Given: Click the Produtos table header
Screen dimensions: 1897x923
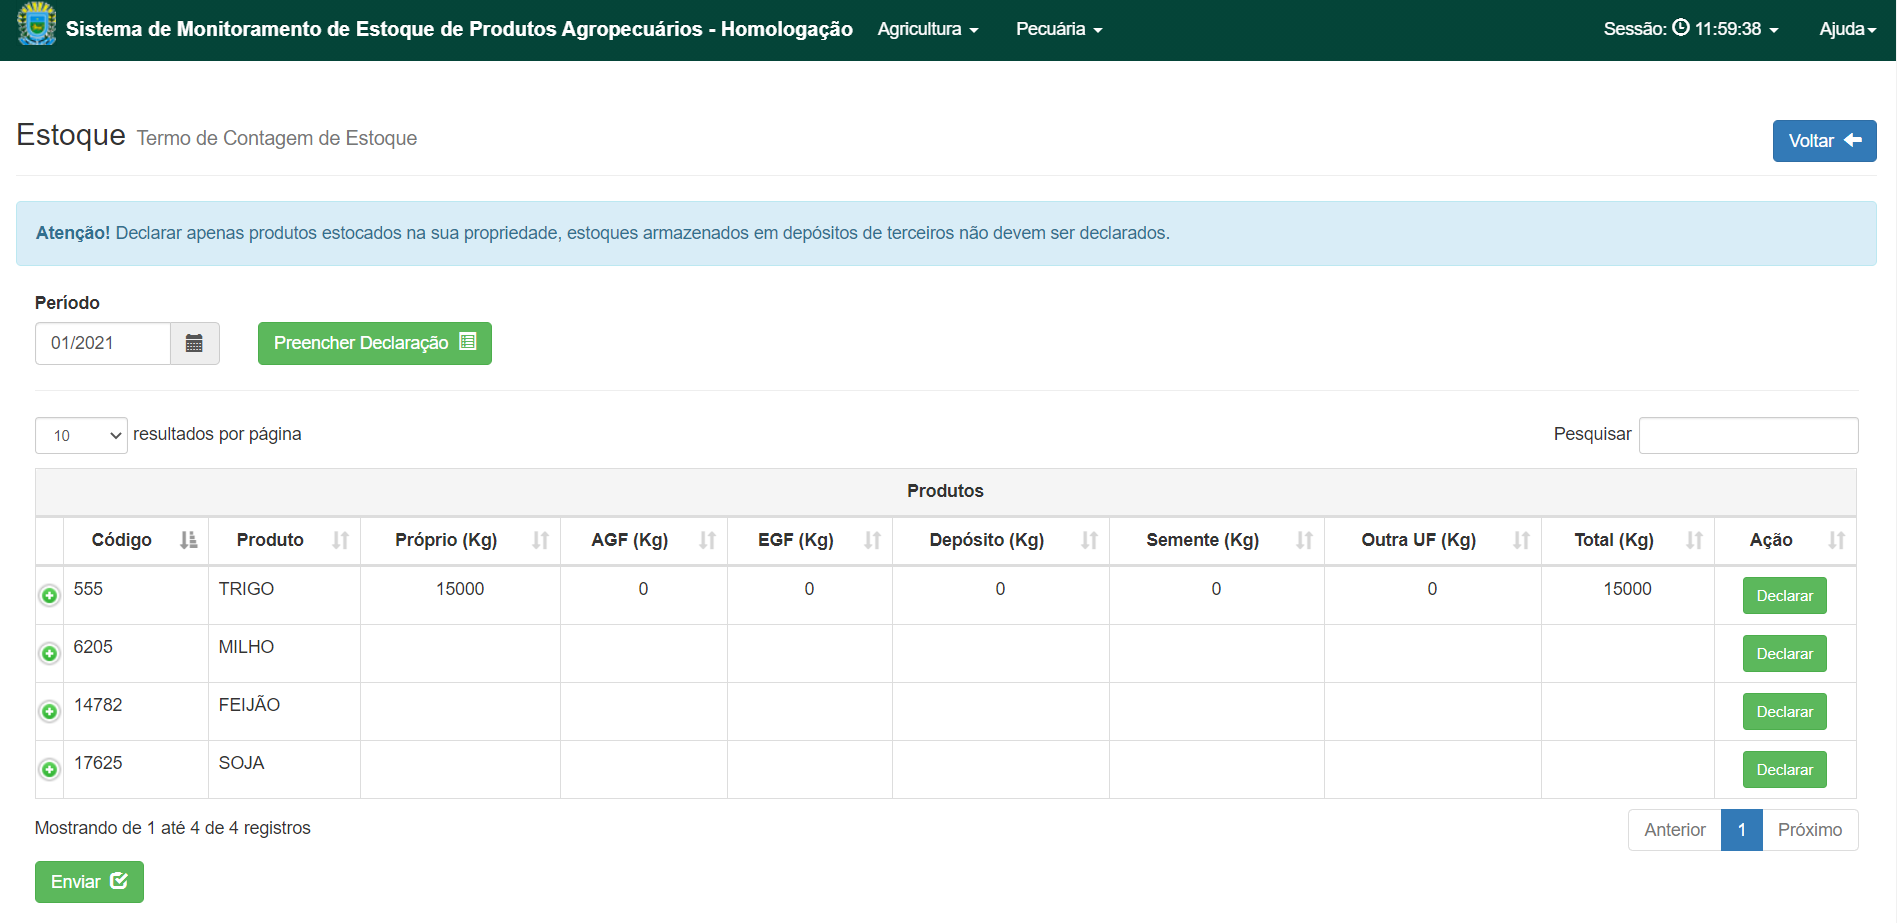Looking at the screenshot, I should point(945,491).
